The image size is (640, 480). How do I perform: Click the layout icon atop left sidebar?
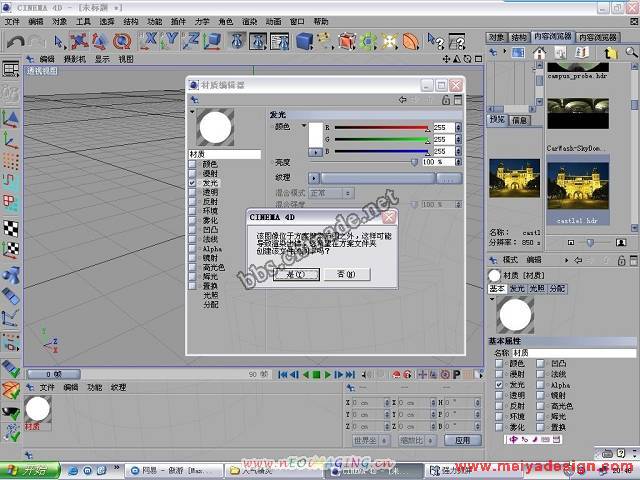[11, 69]
